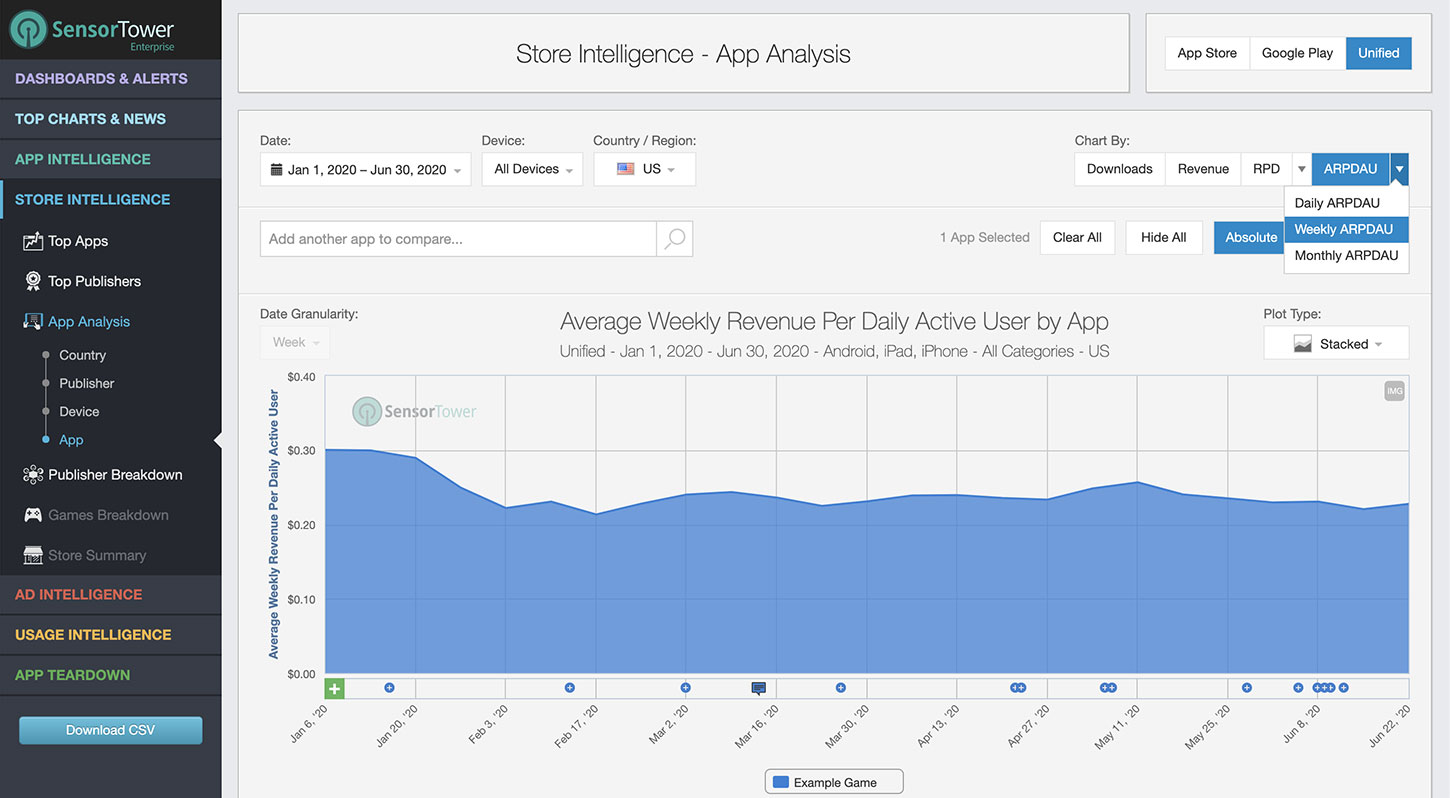
Task: Click Clear All to remove selected apps
Action: click(1077, 237)
